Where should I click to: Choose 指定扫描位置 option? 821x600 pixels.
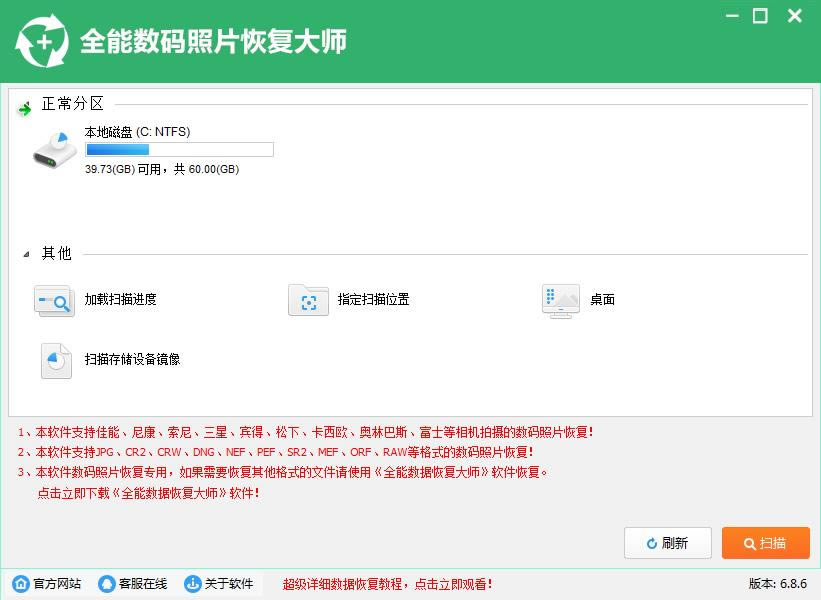pyautogui.click(x=373, y=299)
